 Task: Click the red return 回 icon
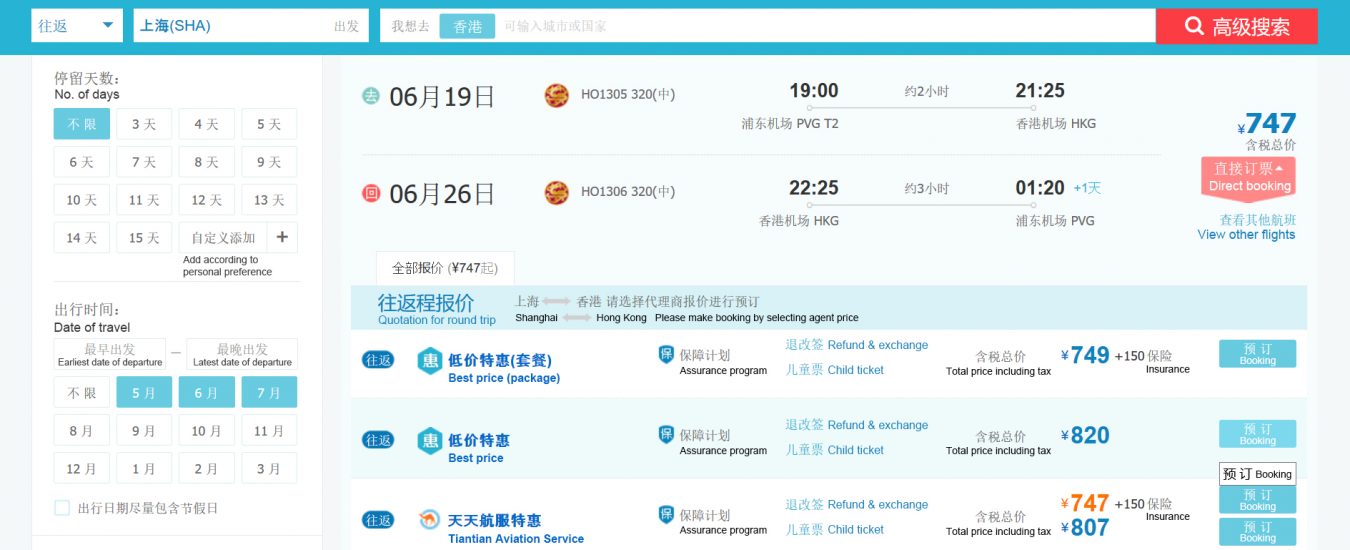[371, 193]
